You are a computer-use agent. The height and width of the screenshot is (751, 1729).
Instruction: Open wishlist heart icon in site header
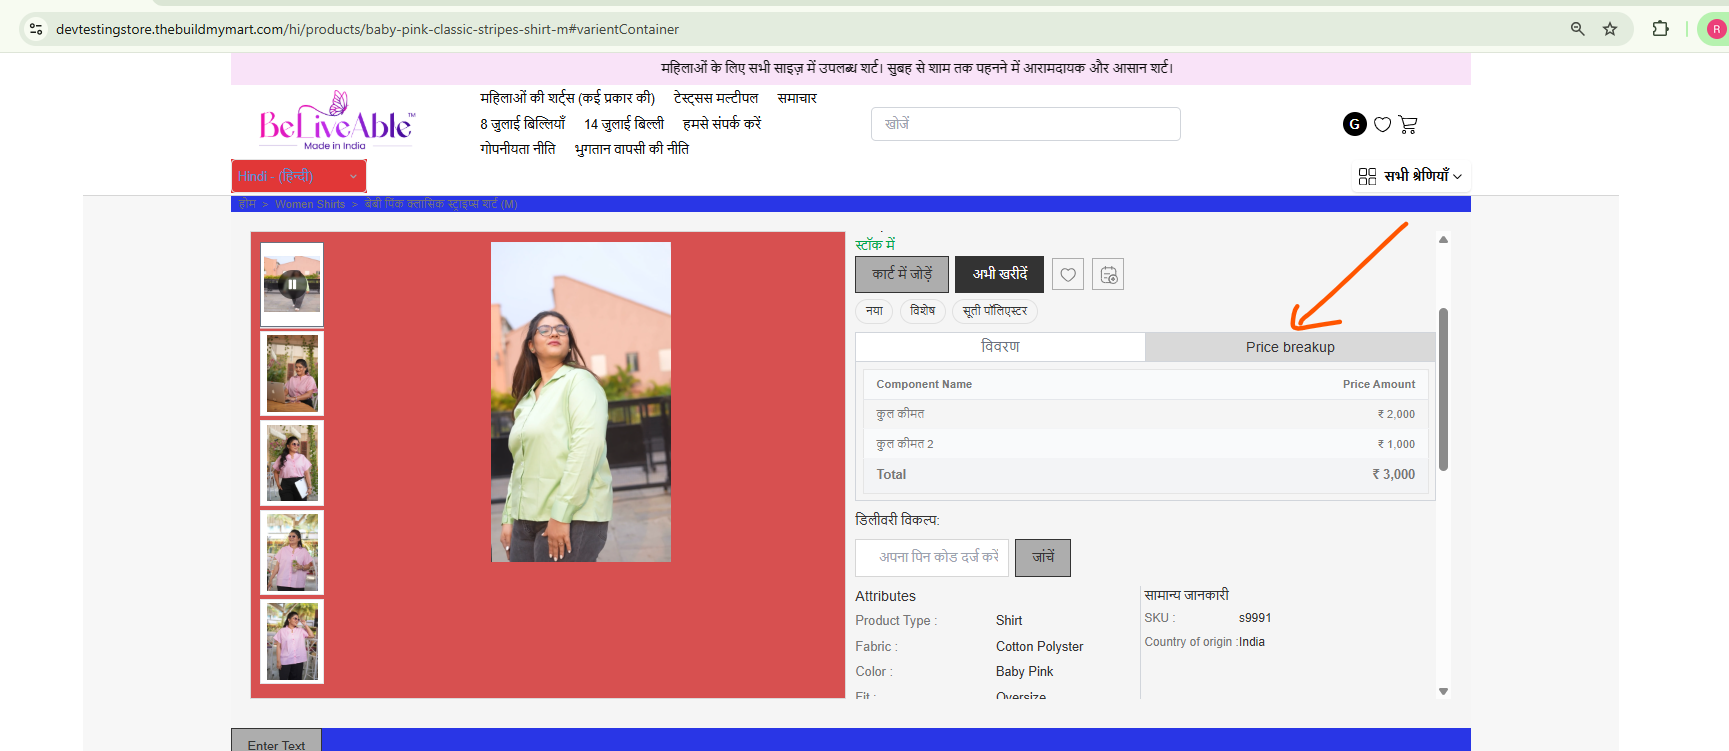click(1382, 124)
